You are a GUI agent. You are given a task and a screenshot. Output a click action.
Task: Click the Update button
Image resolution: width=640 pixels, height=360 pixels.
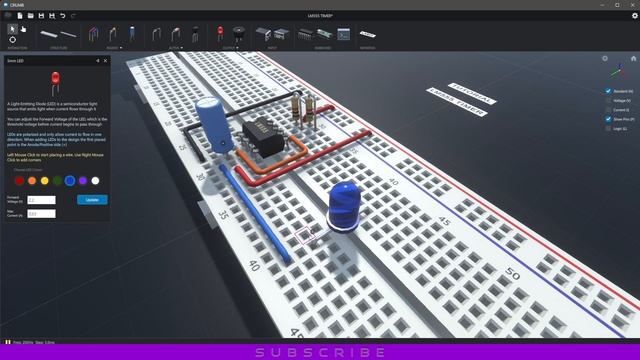point(92,200)
